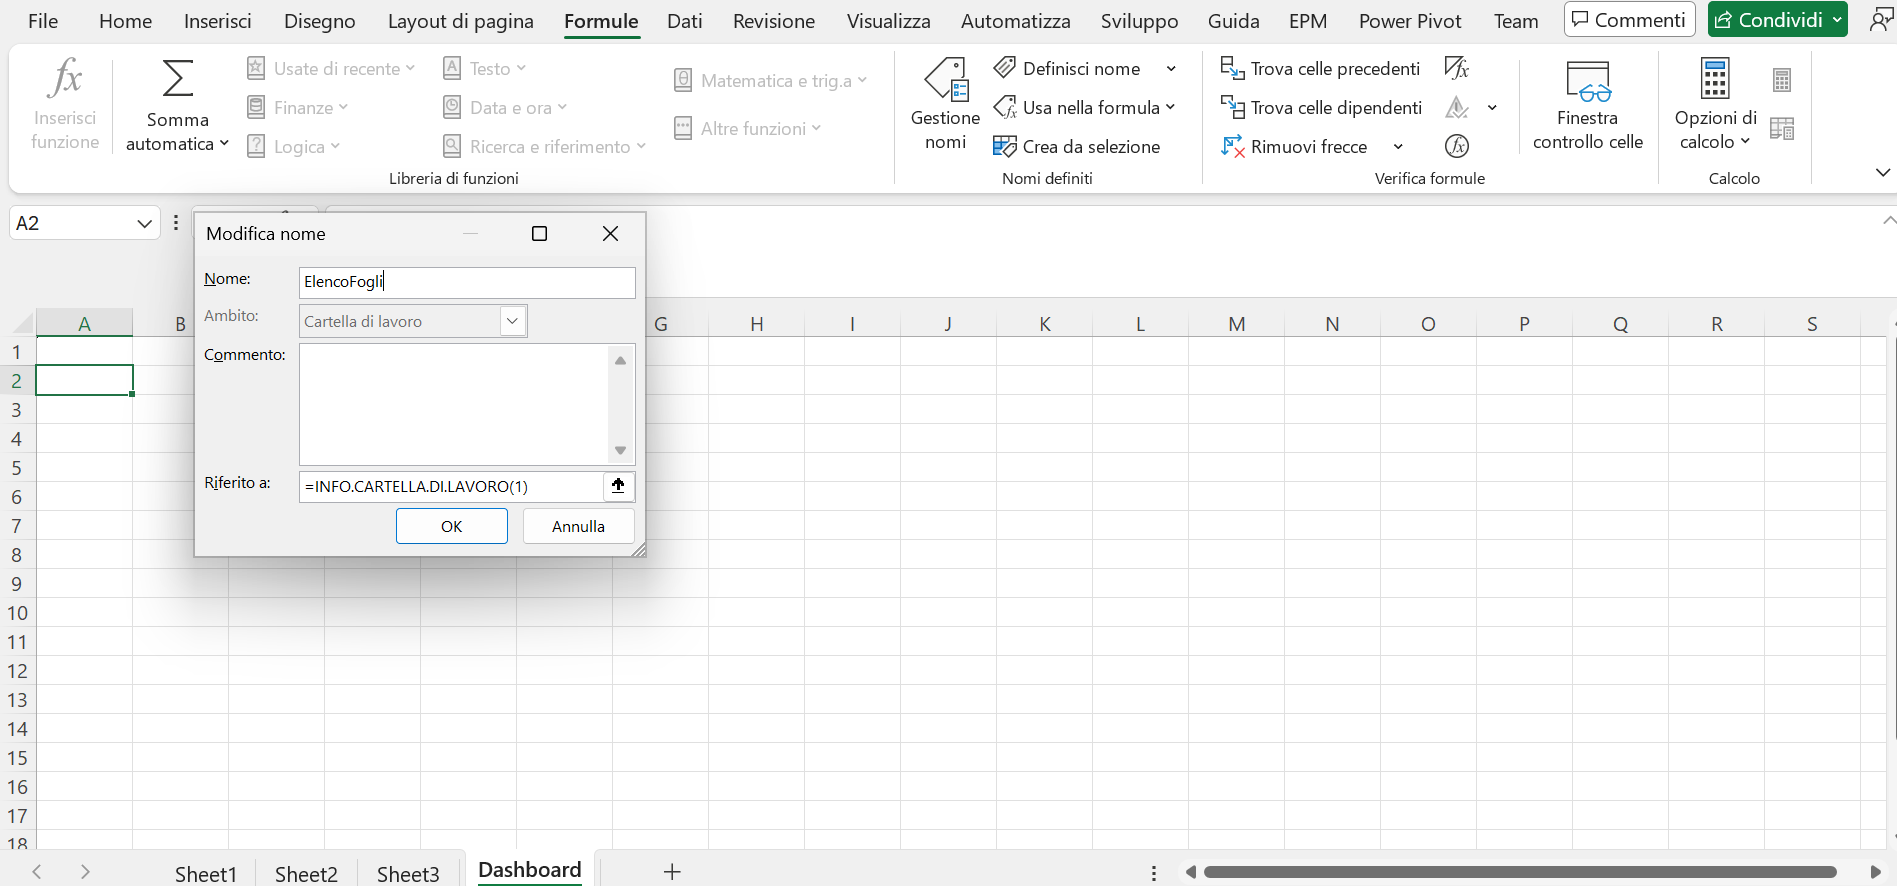Open the error checking dropdown arrow
Viewport: 1897px width, 886px height.
click(1492, 107)
